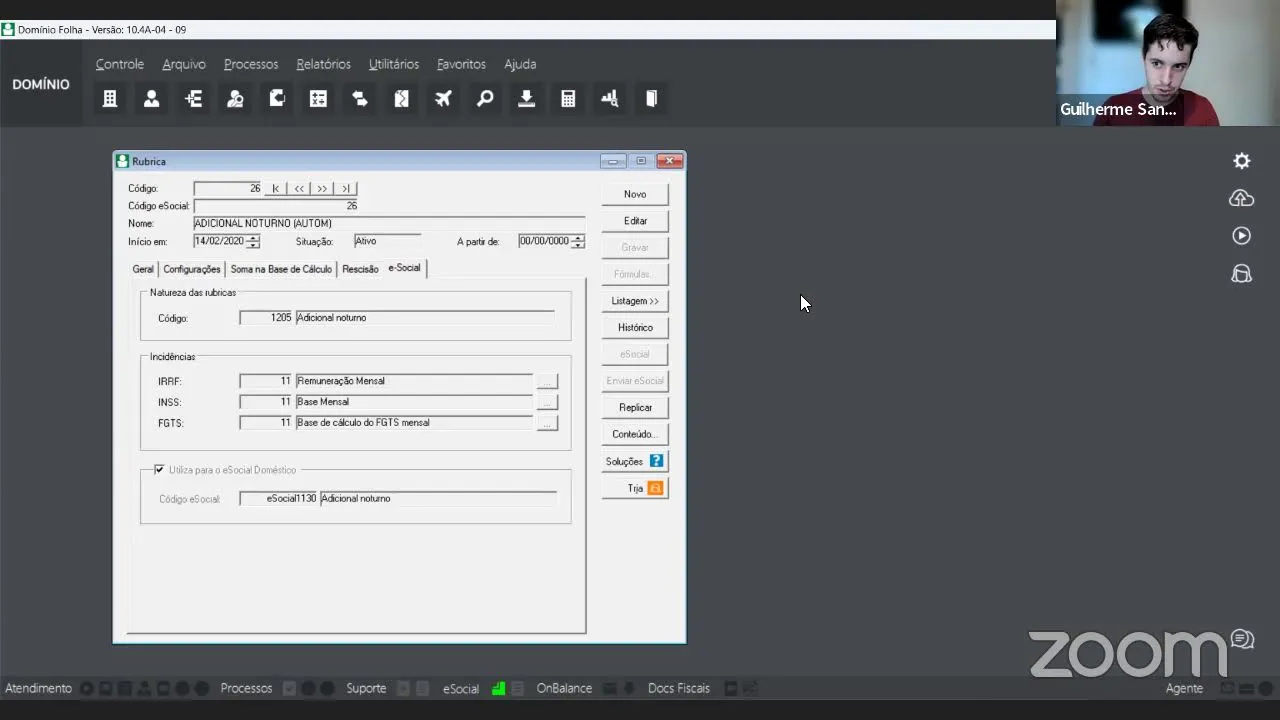The height and width of the screenshot is (720, 1280).
Task: Click the door exit toolbar icon
Action: 651,99
